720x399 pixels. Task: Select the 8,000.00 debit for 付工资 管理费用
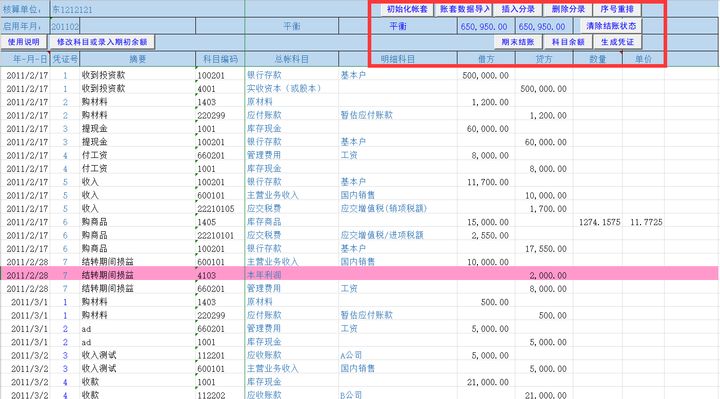[x=490, y=156]
